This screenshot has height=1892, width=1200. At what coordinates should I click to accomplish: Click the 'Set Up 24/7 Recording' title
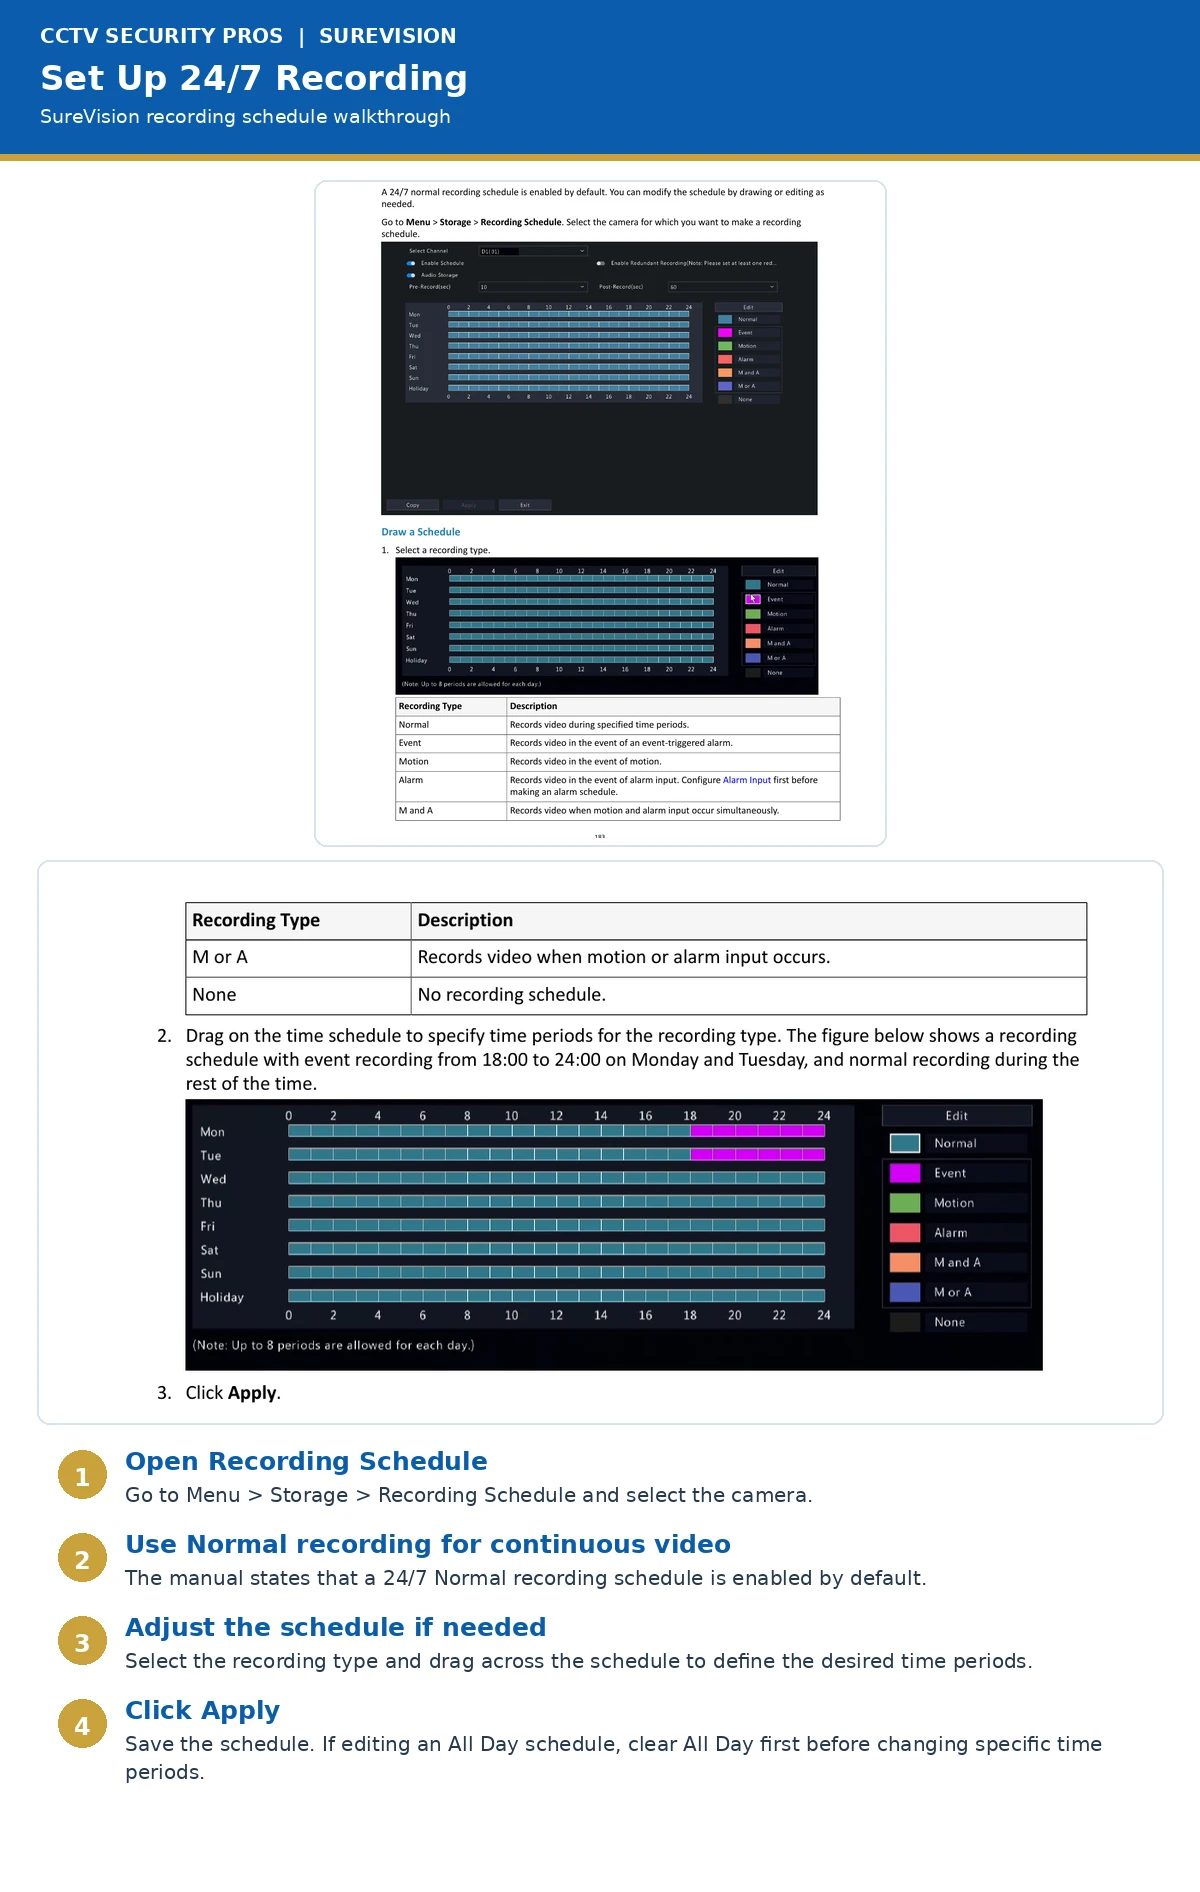click(x=254, y=78)
